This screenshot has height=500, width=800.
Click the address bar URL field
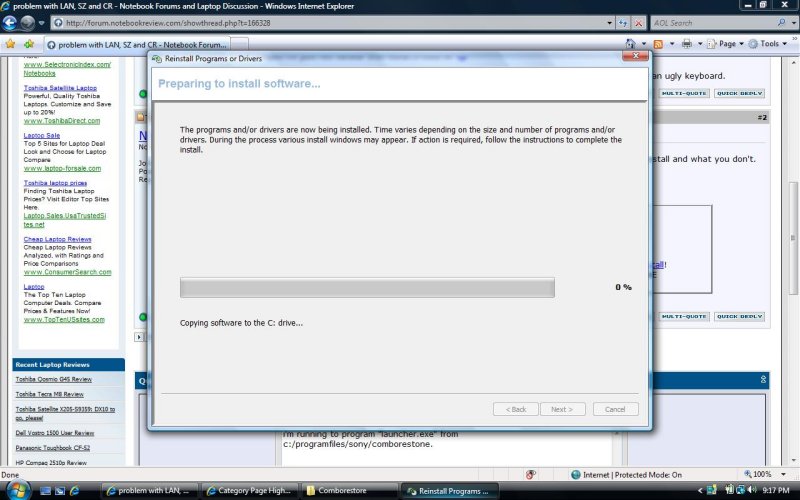[x=329, y=23]
